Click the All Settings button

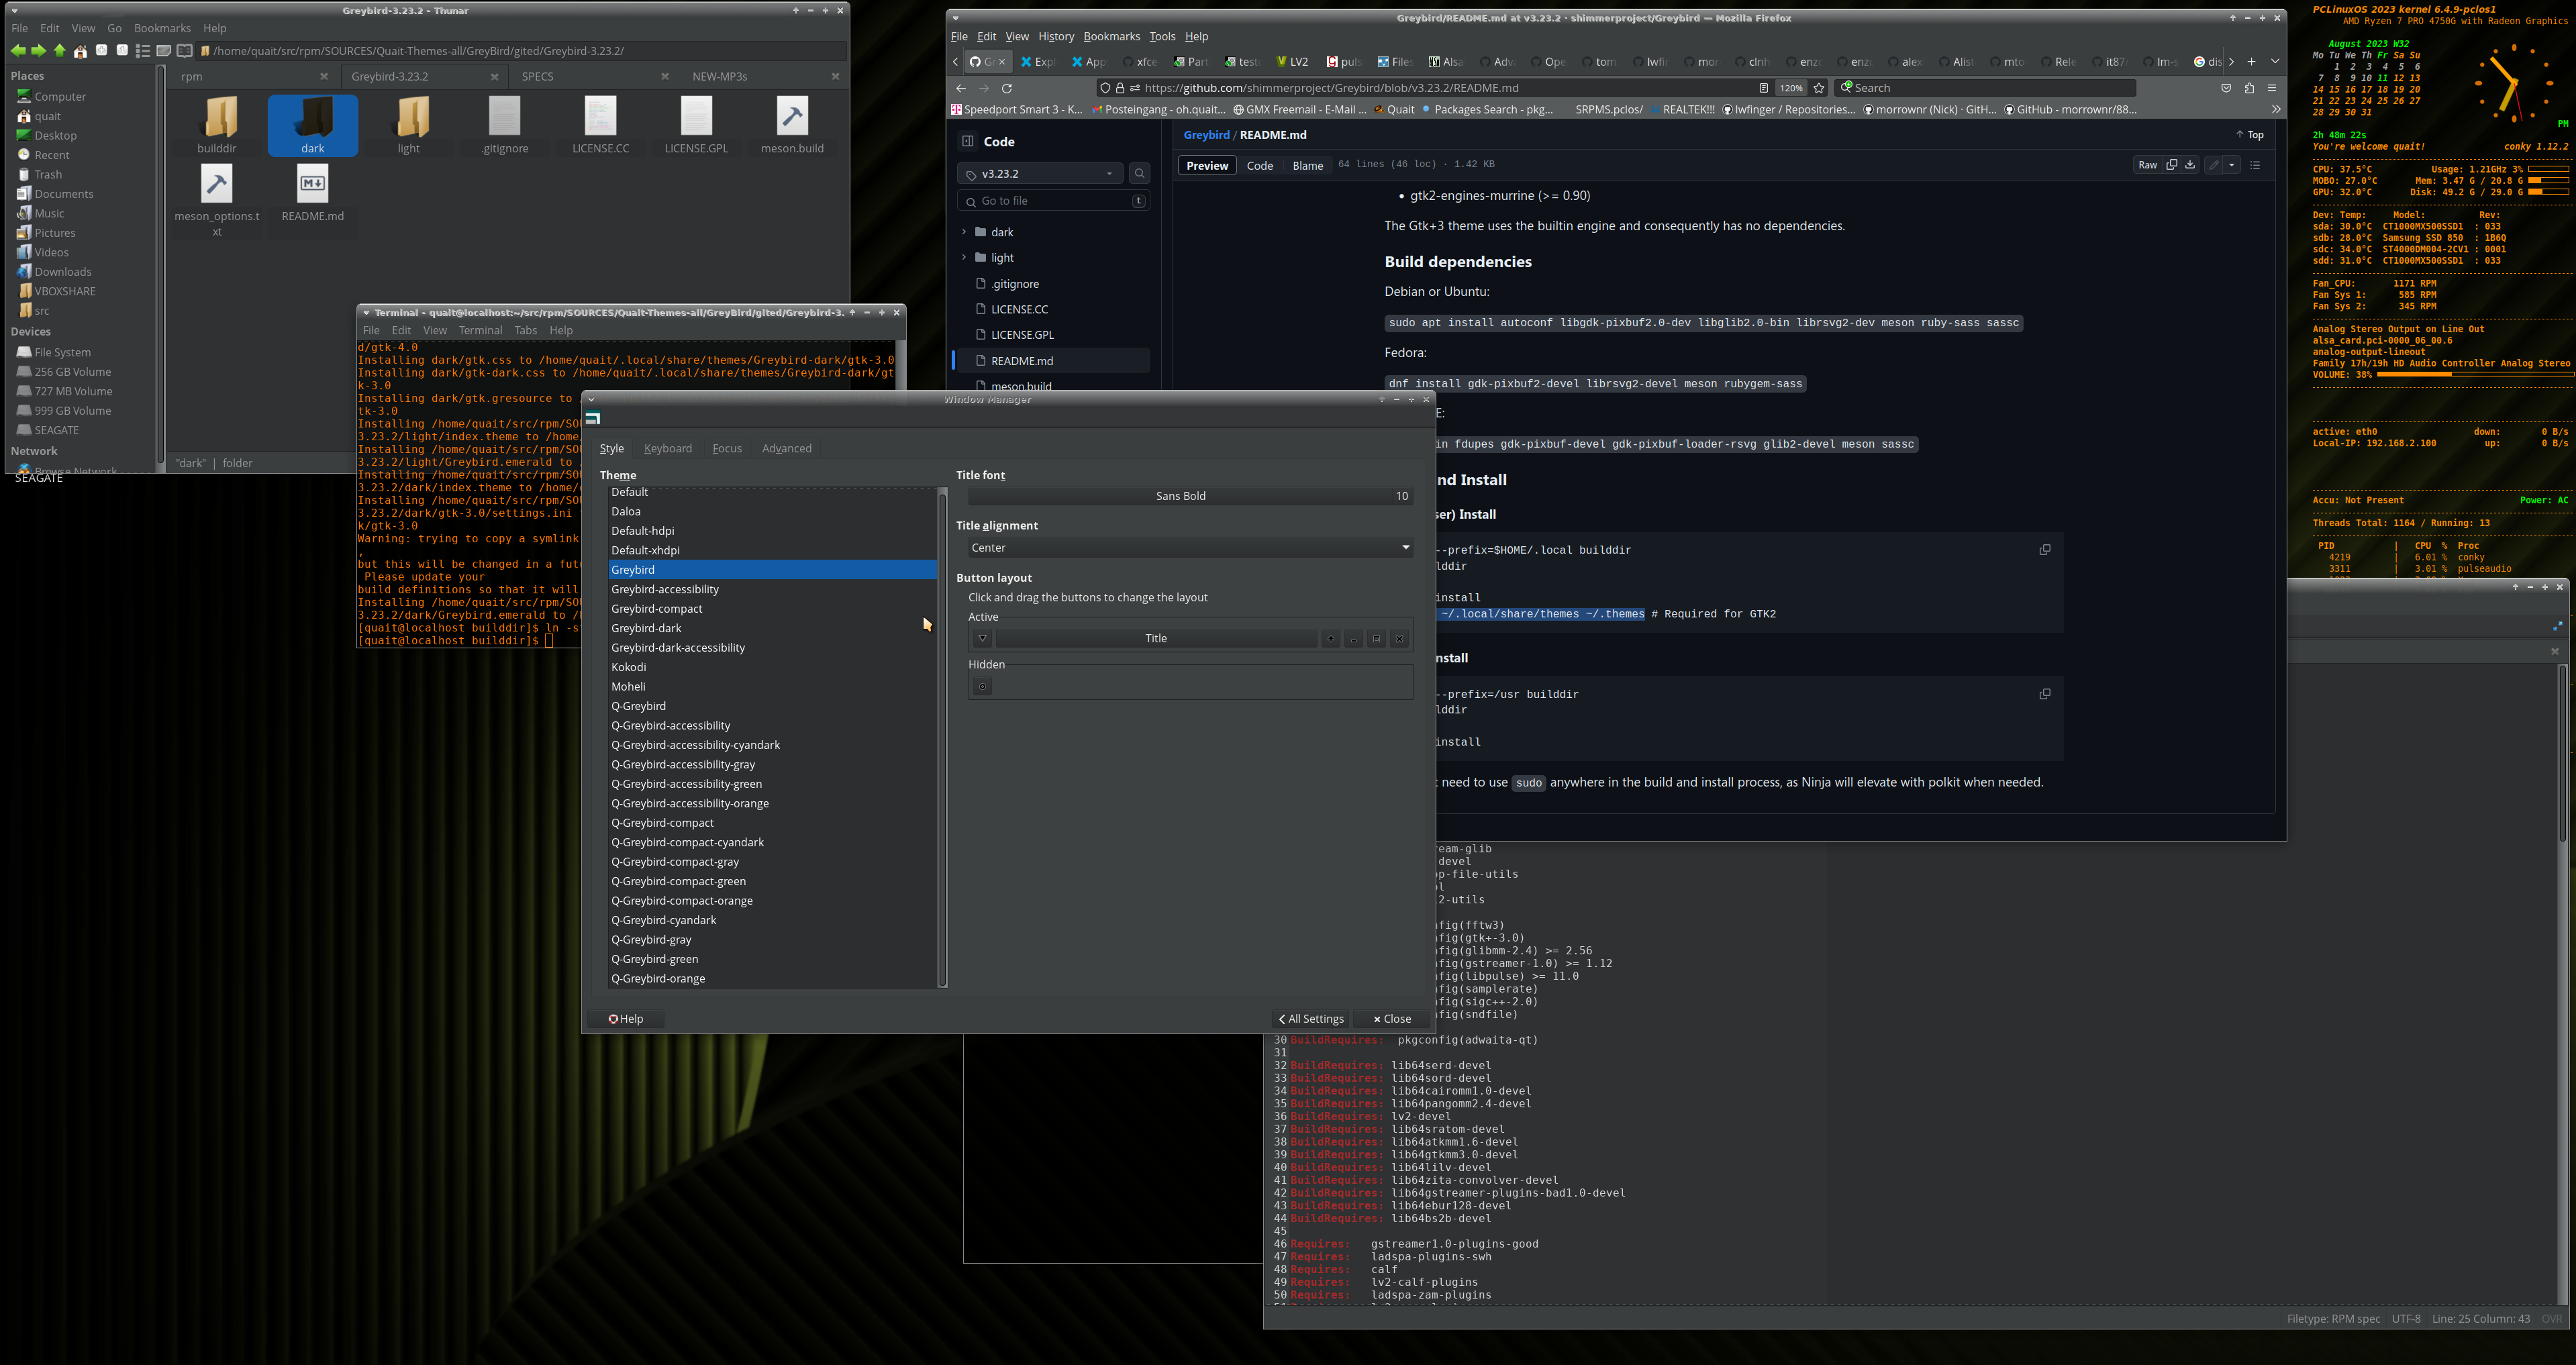[x=1310, y=1019]
